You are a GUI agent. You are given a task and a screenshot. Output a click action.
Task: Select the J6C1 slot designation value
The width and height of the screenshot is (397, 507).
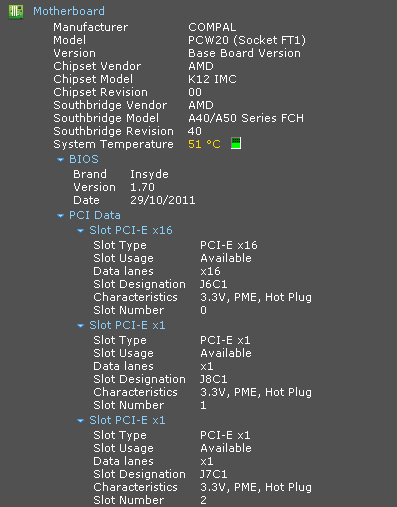click(213, 284)
